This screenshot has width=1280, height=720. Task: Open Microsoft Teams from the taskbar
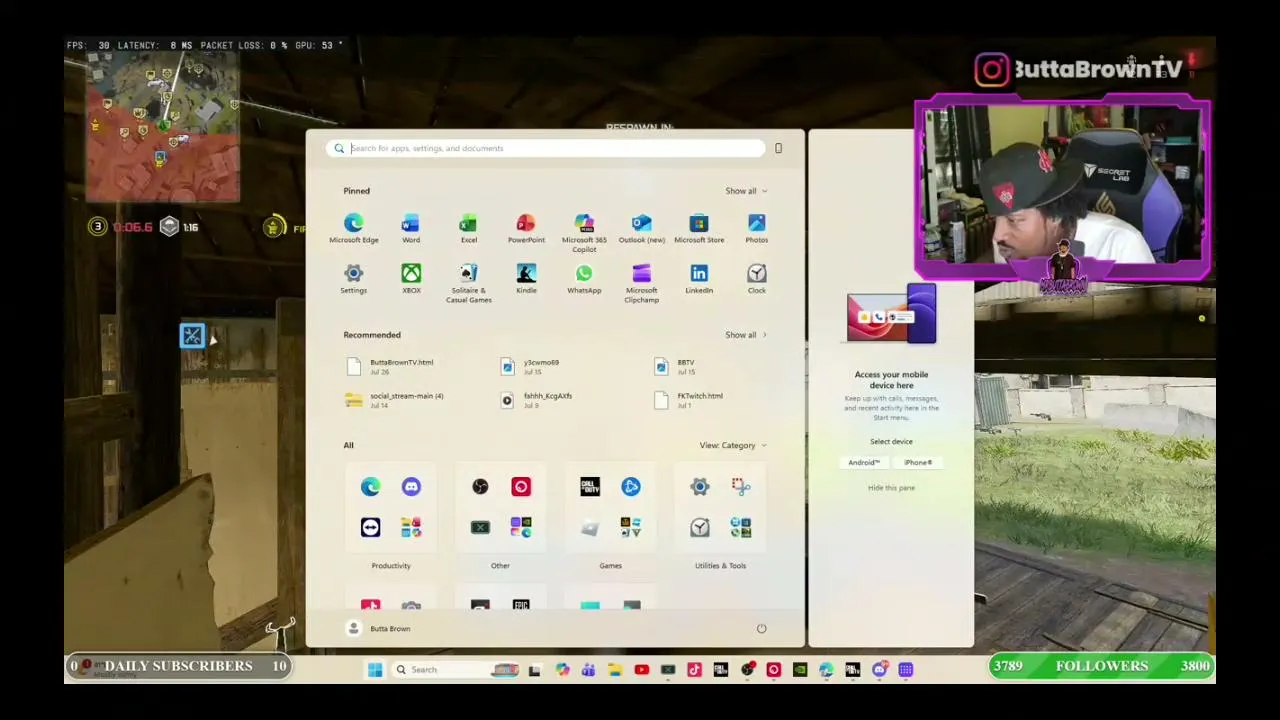point(588,670)
